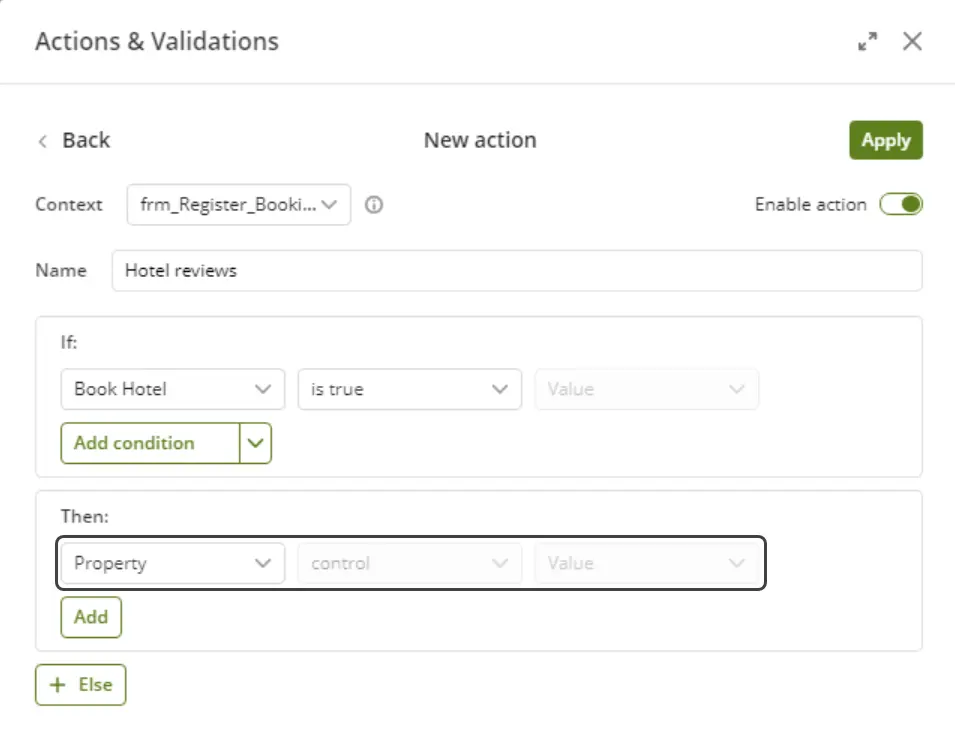Close the Actions & Validations dialog
955x740 pixels.
pyautogui.click(x=912, y=41)
